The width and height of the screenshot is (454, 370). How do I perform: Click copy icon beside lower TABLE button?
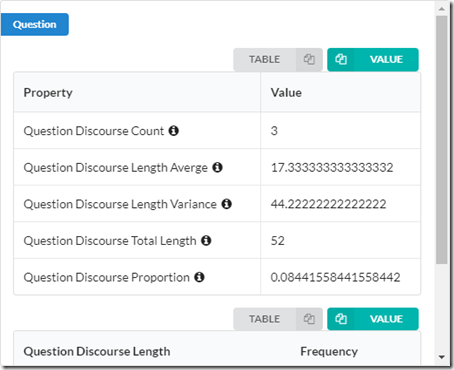[309, 319]
